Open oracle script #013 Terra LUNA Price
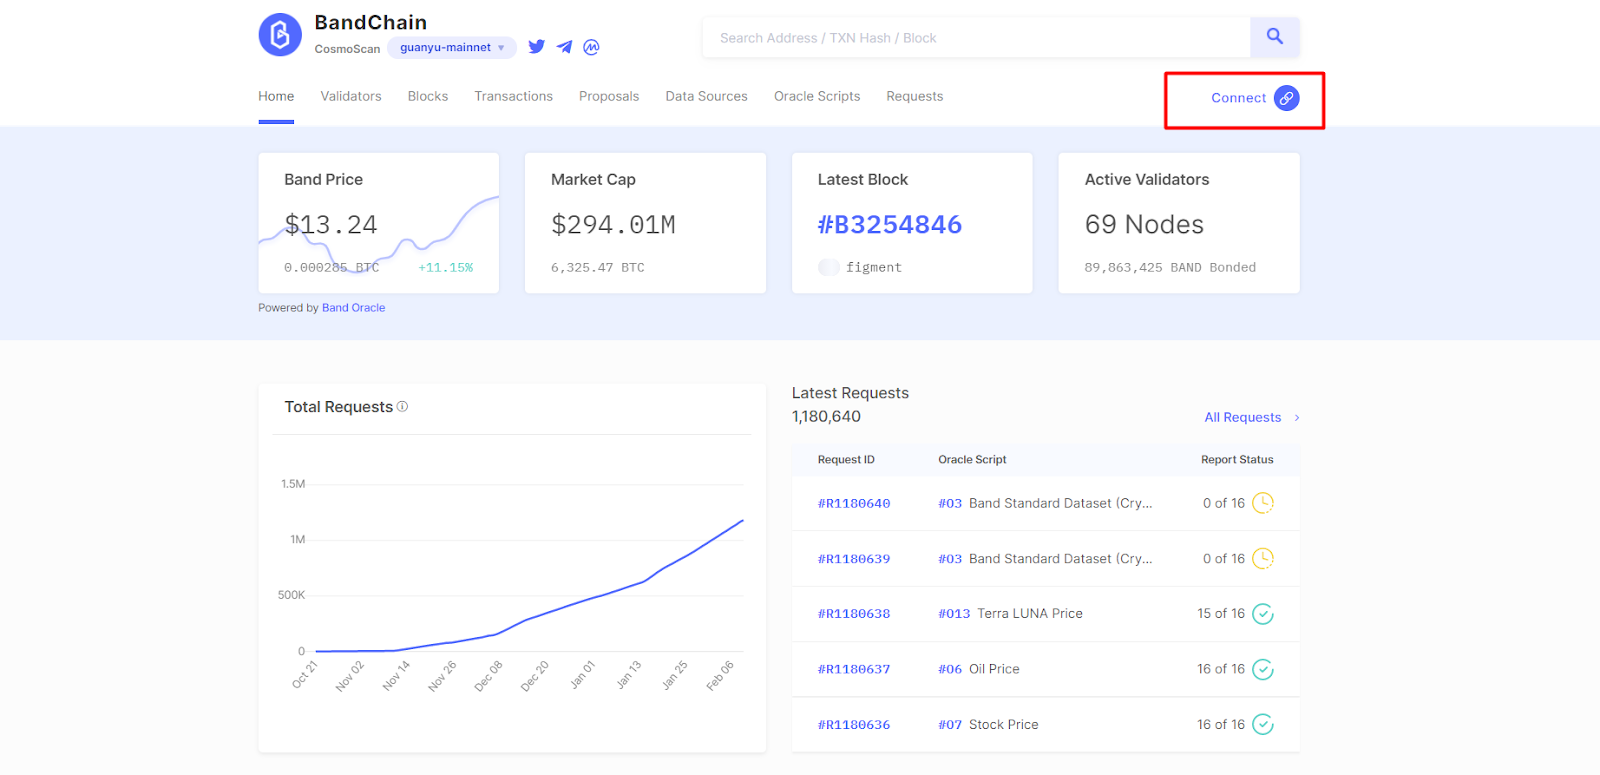The height and width of the screenshot is (775, 1600). [x=1010, y=614]
